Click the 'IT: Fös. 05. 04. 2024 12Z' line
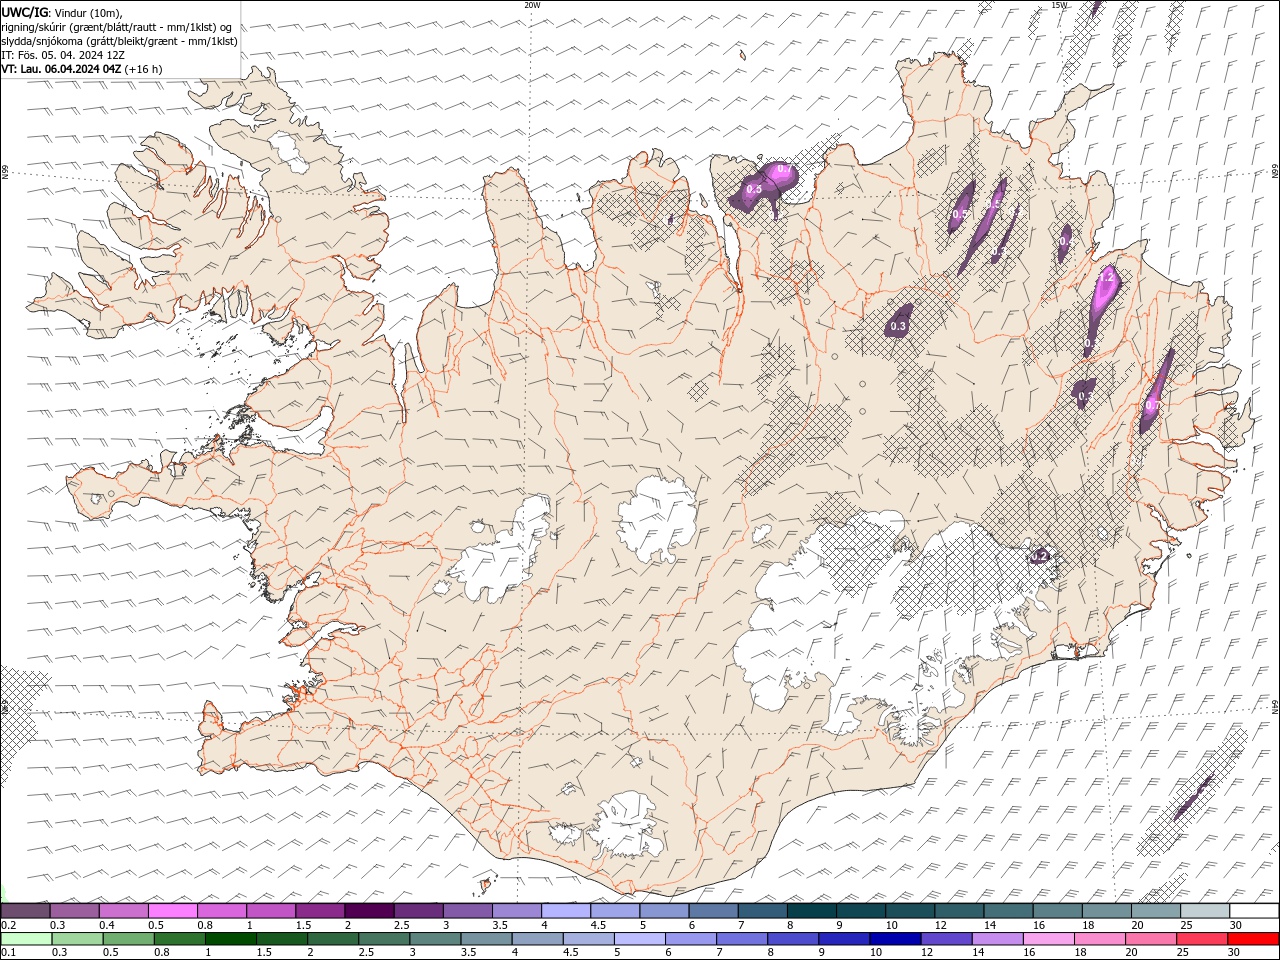 point(63,55)
